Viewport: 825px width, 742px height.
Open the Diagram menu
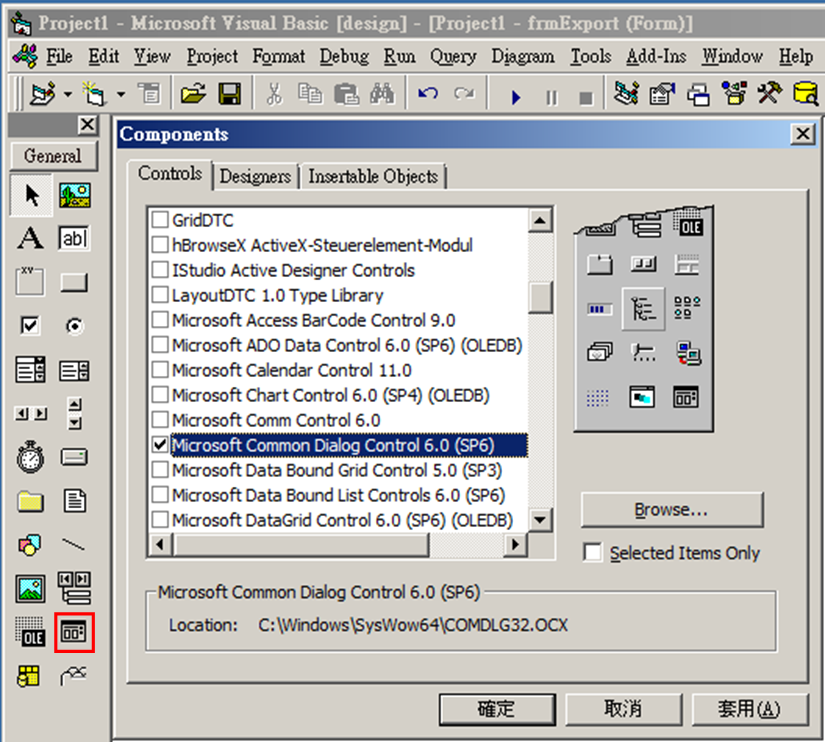pos(522,57)
